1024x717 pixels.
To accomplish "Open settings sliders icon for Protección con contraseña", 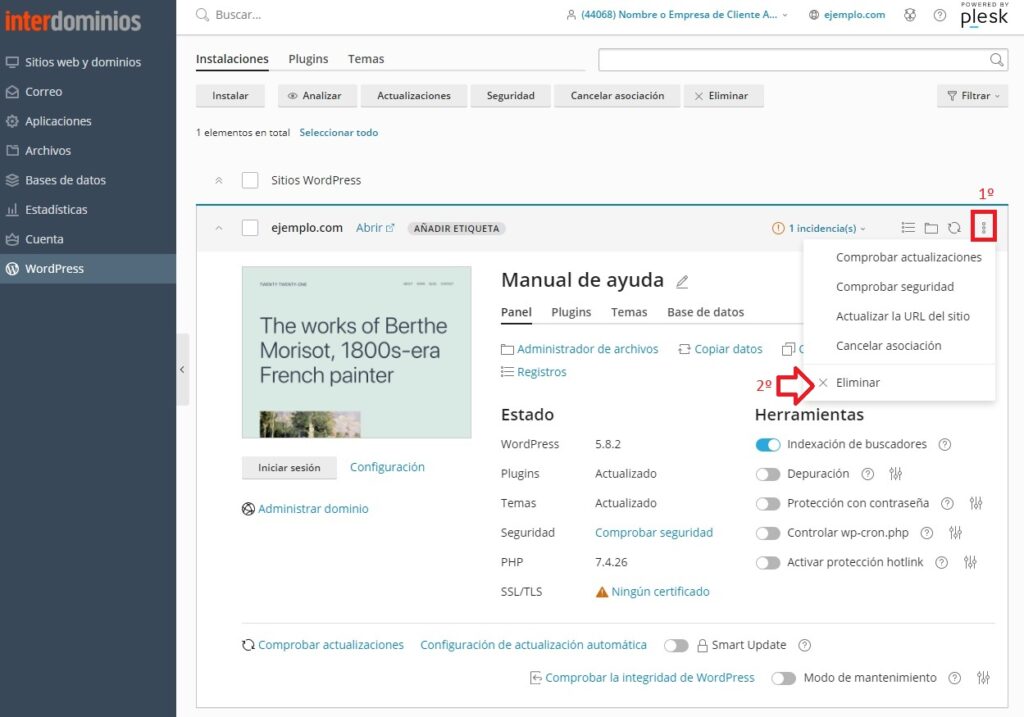I will click(976, 503).
